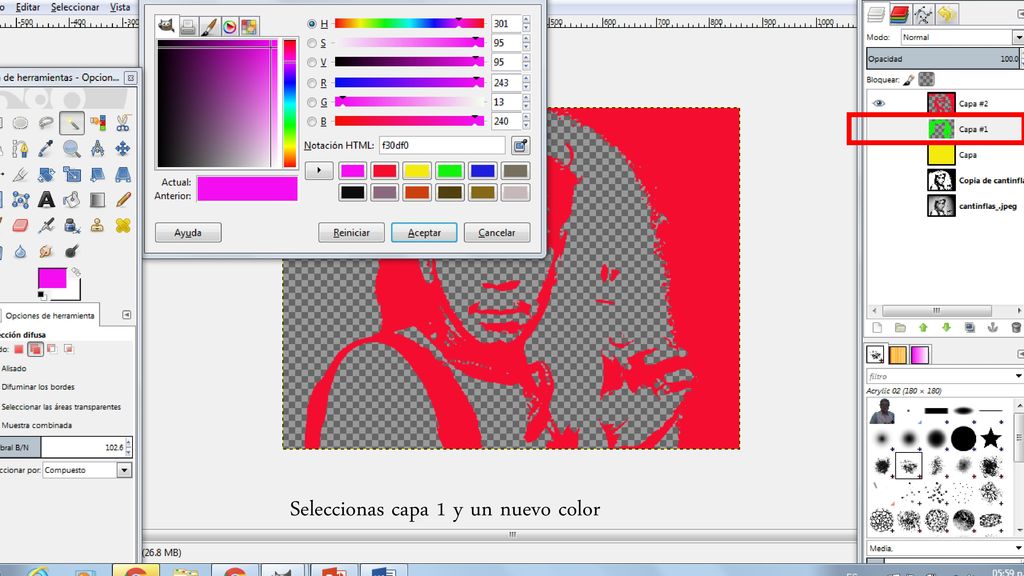
Task: Select the B blue radio button
Action: 312,121
